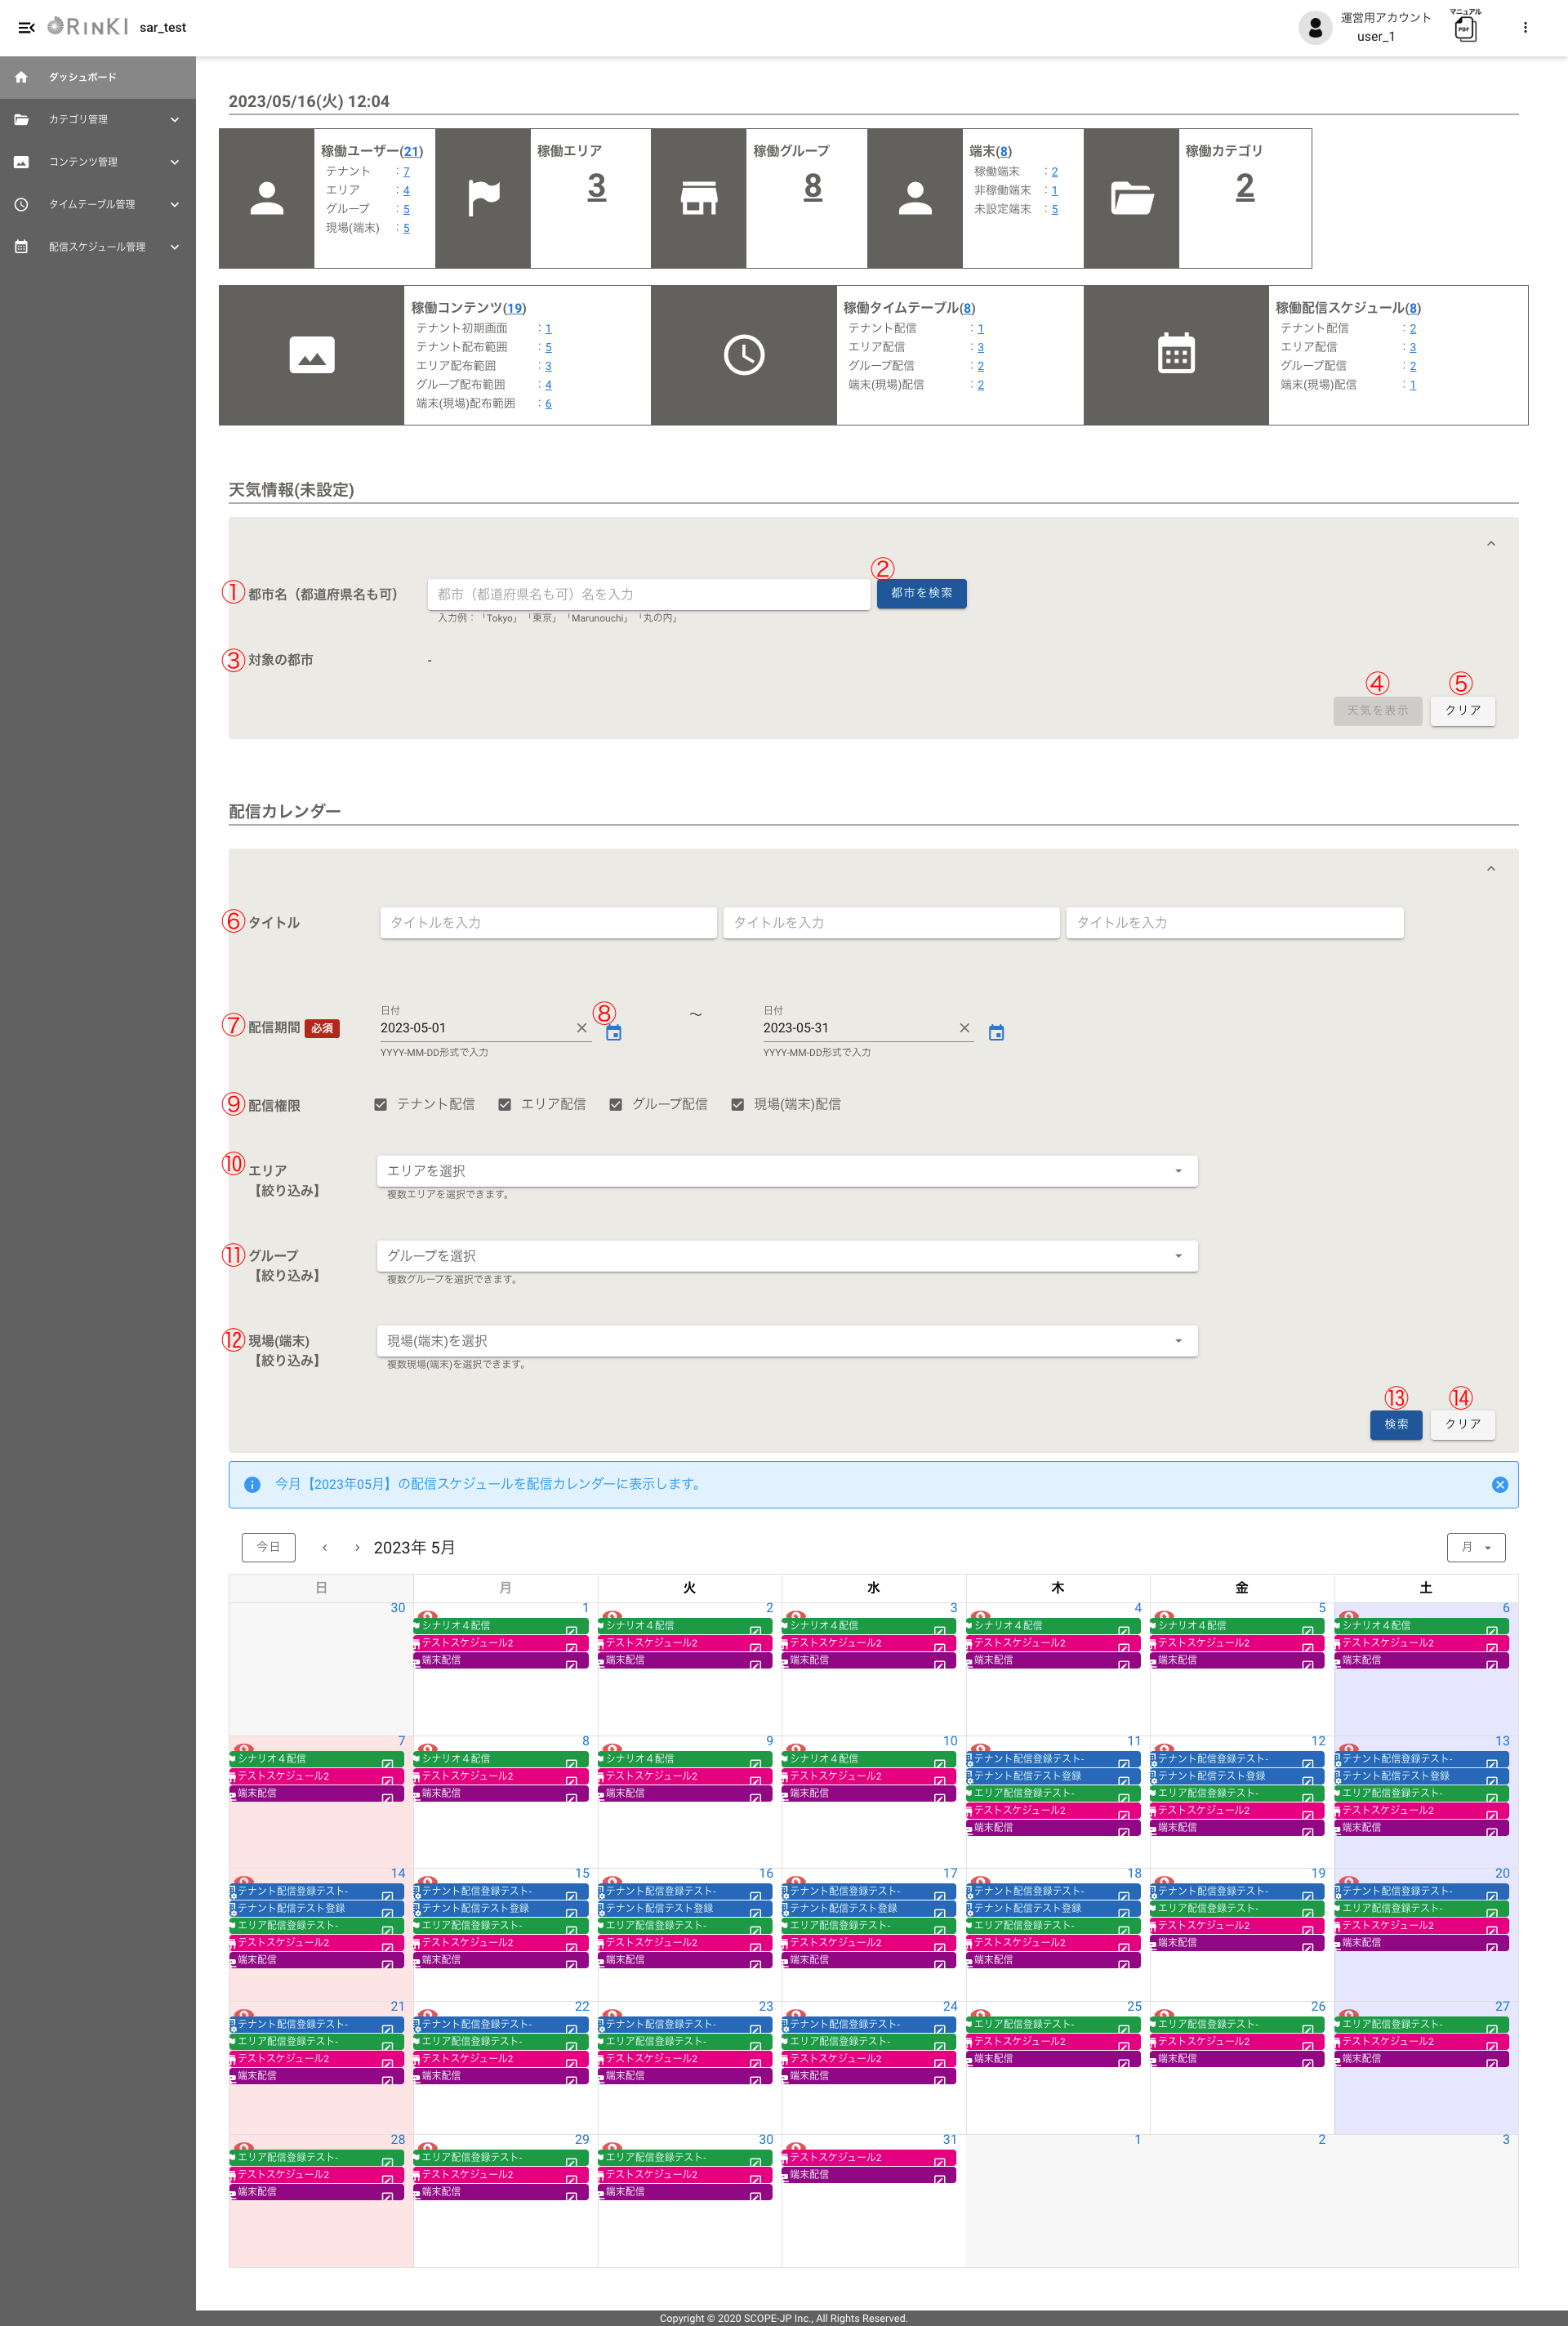This screenshot has height=2326, width=1568.
Task: Click the 都市を検索 button
Action: click(921, 594)
